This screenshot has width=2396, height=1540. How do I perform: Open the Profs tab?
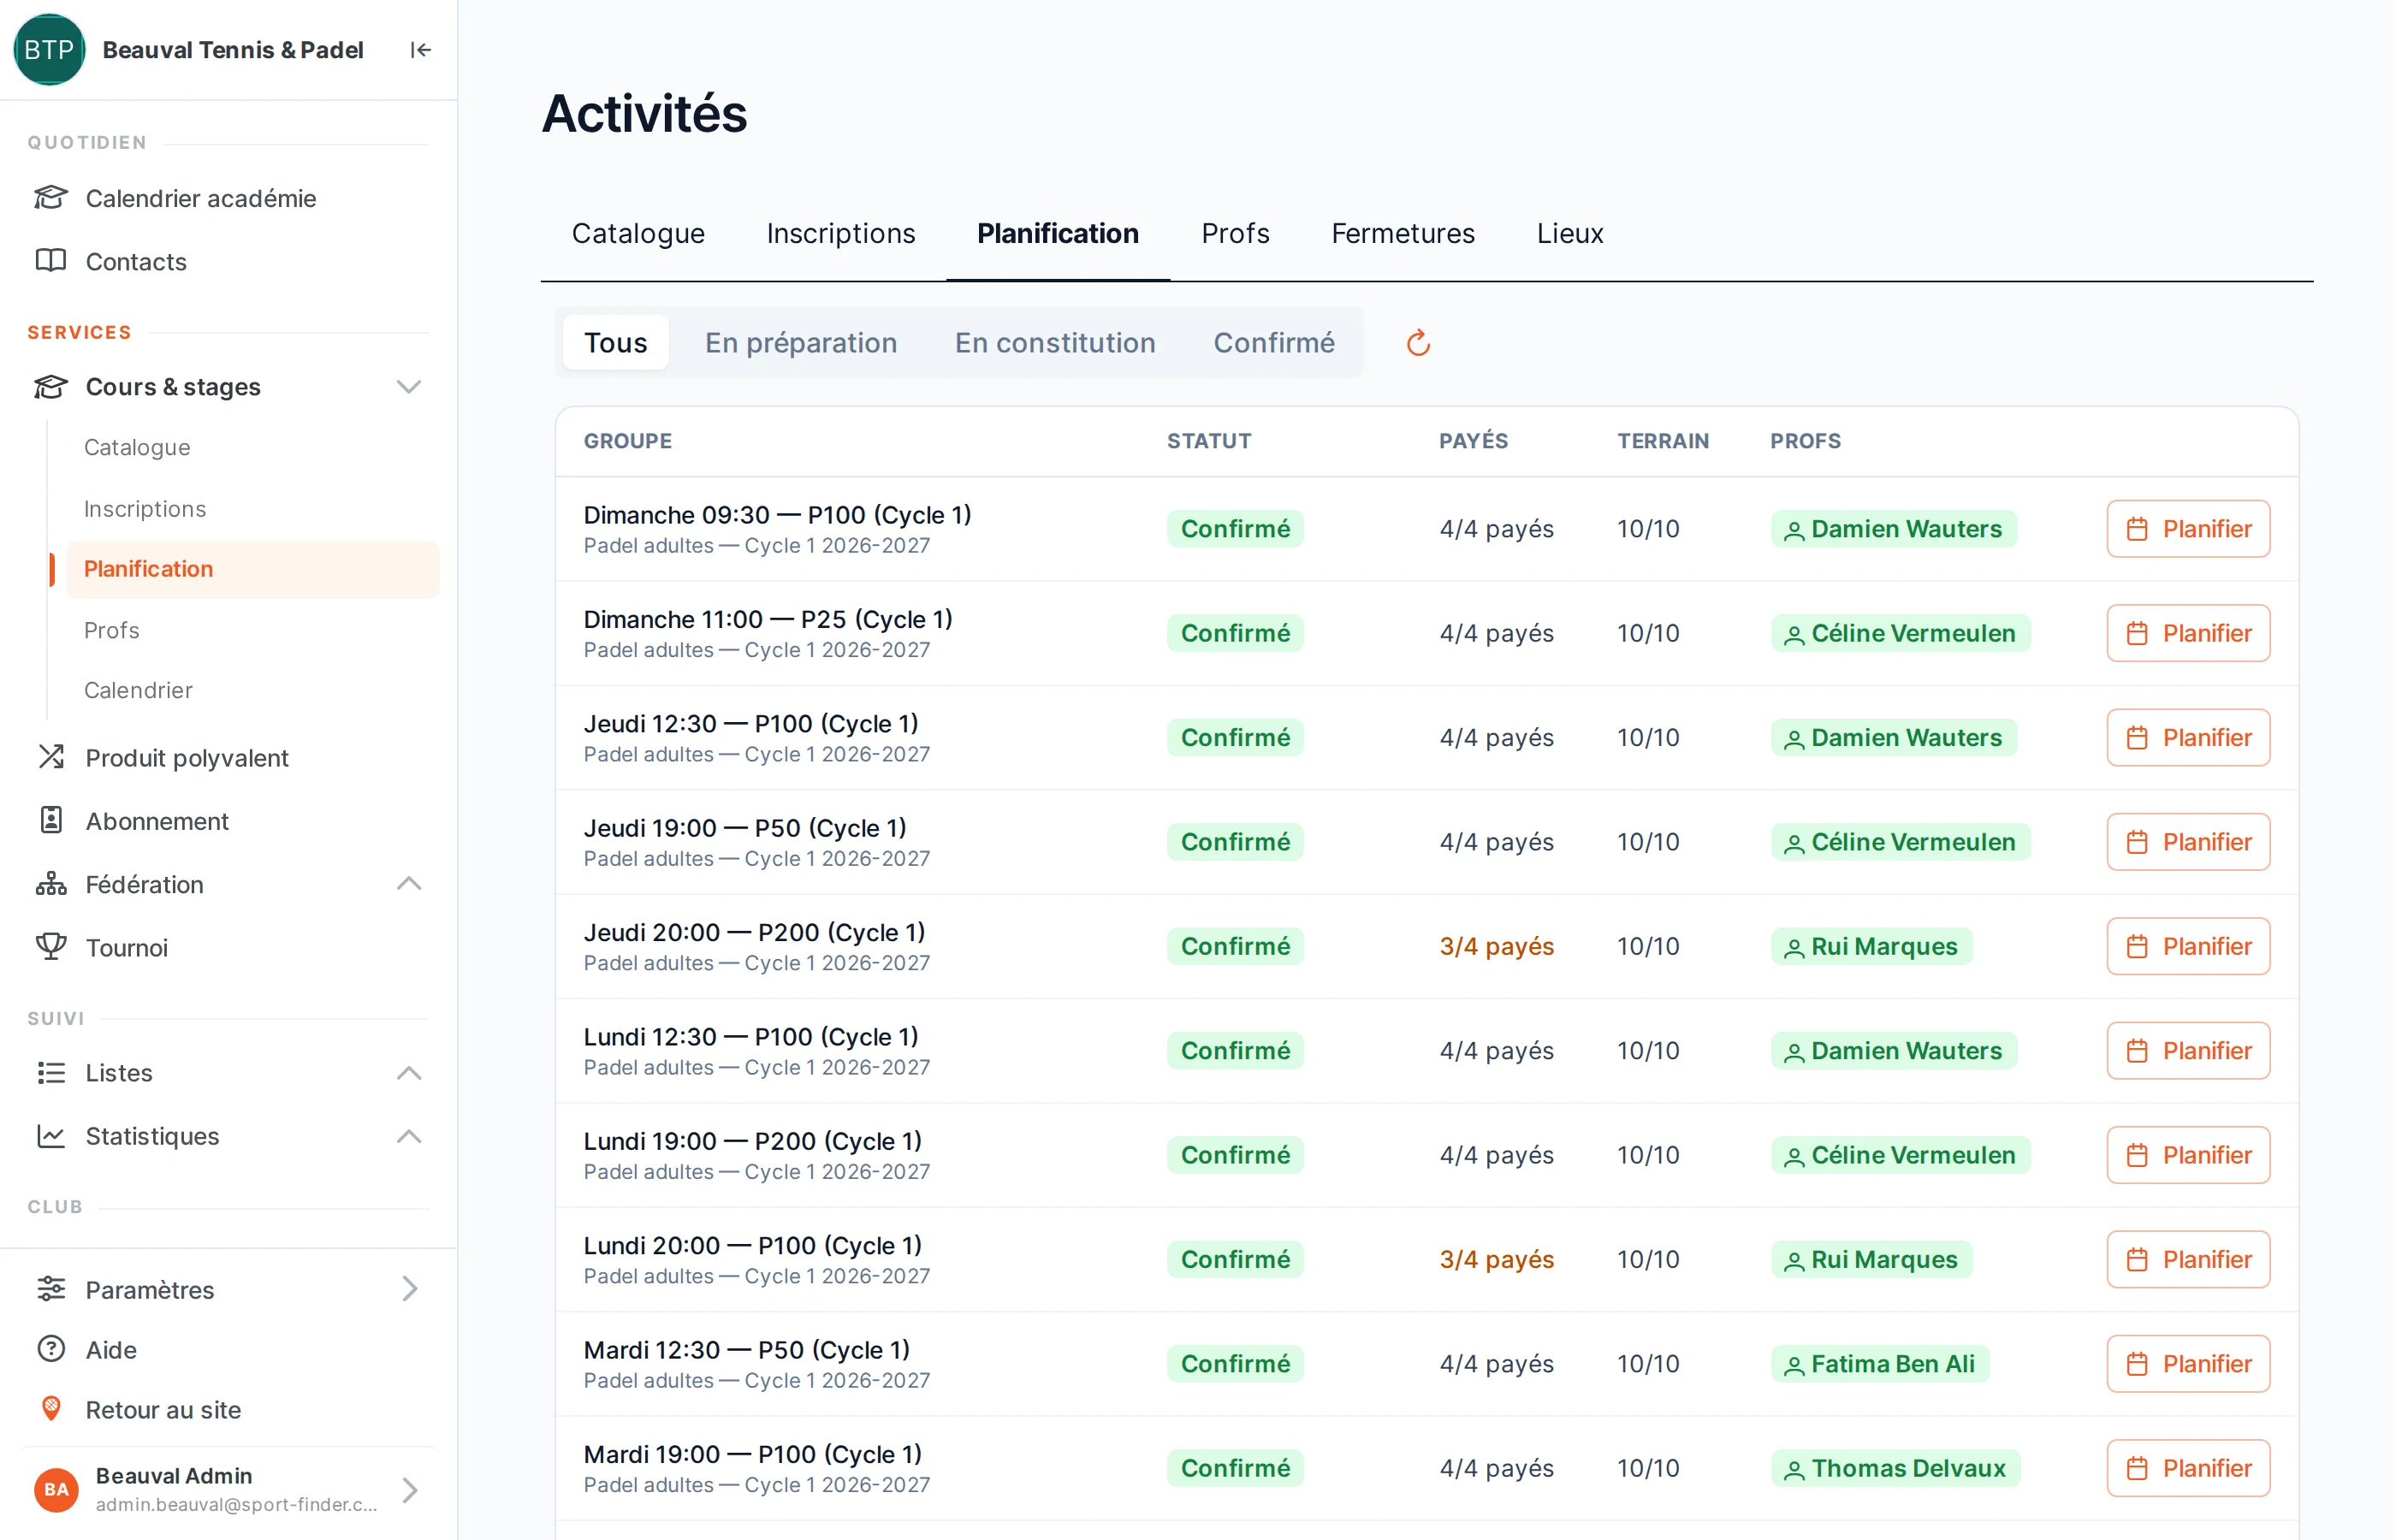[x=1235, y=233]
